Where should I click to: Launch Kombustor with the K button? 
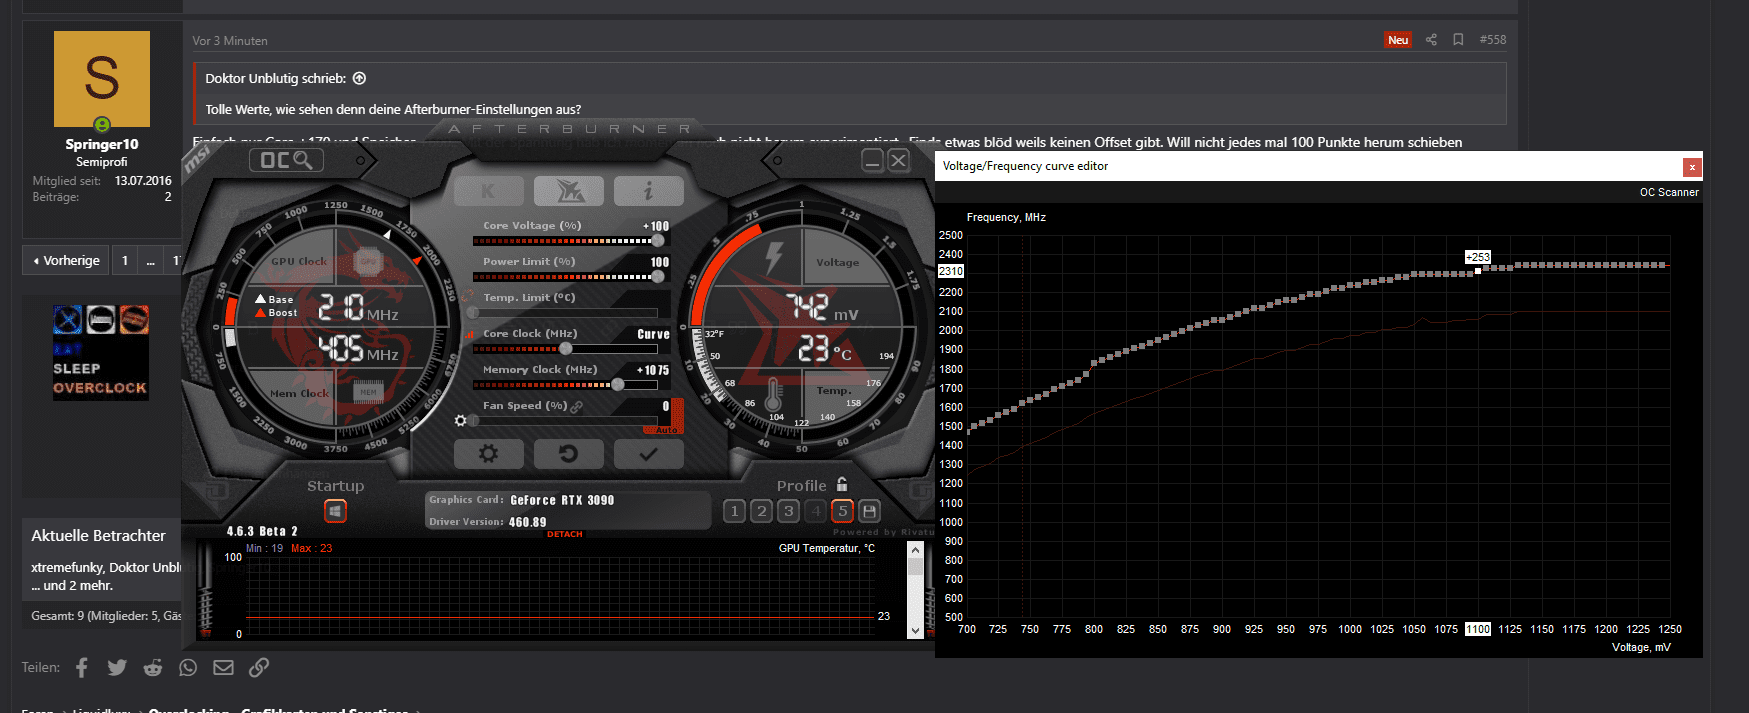[x=488, y=190]
